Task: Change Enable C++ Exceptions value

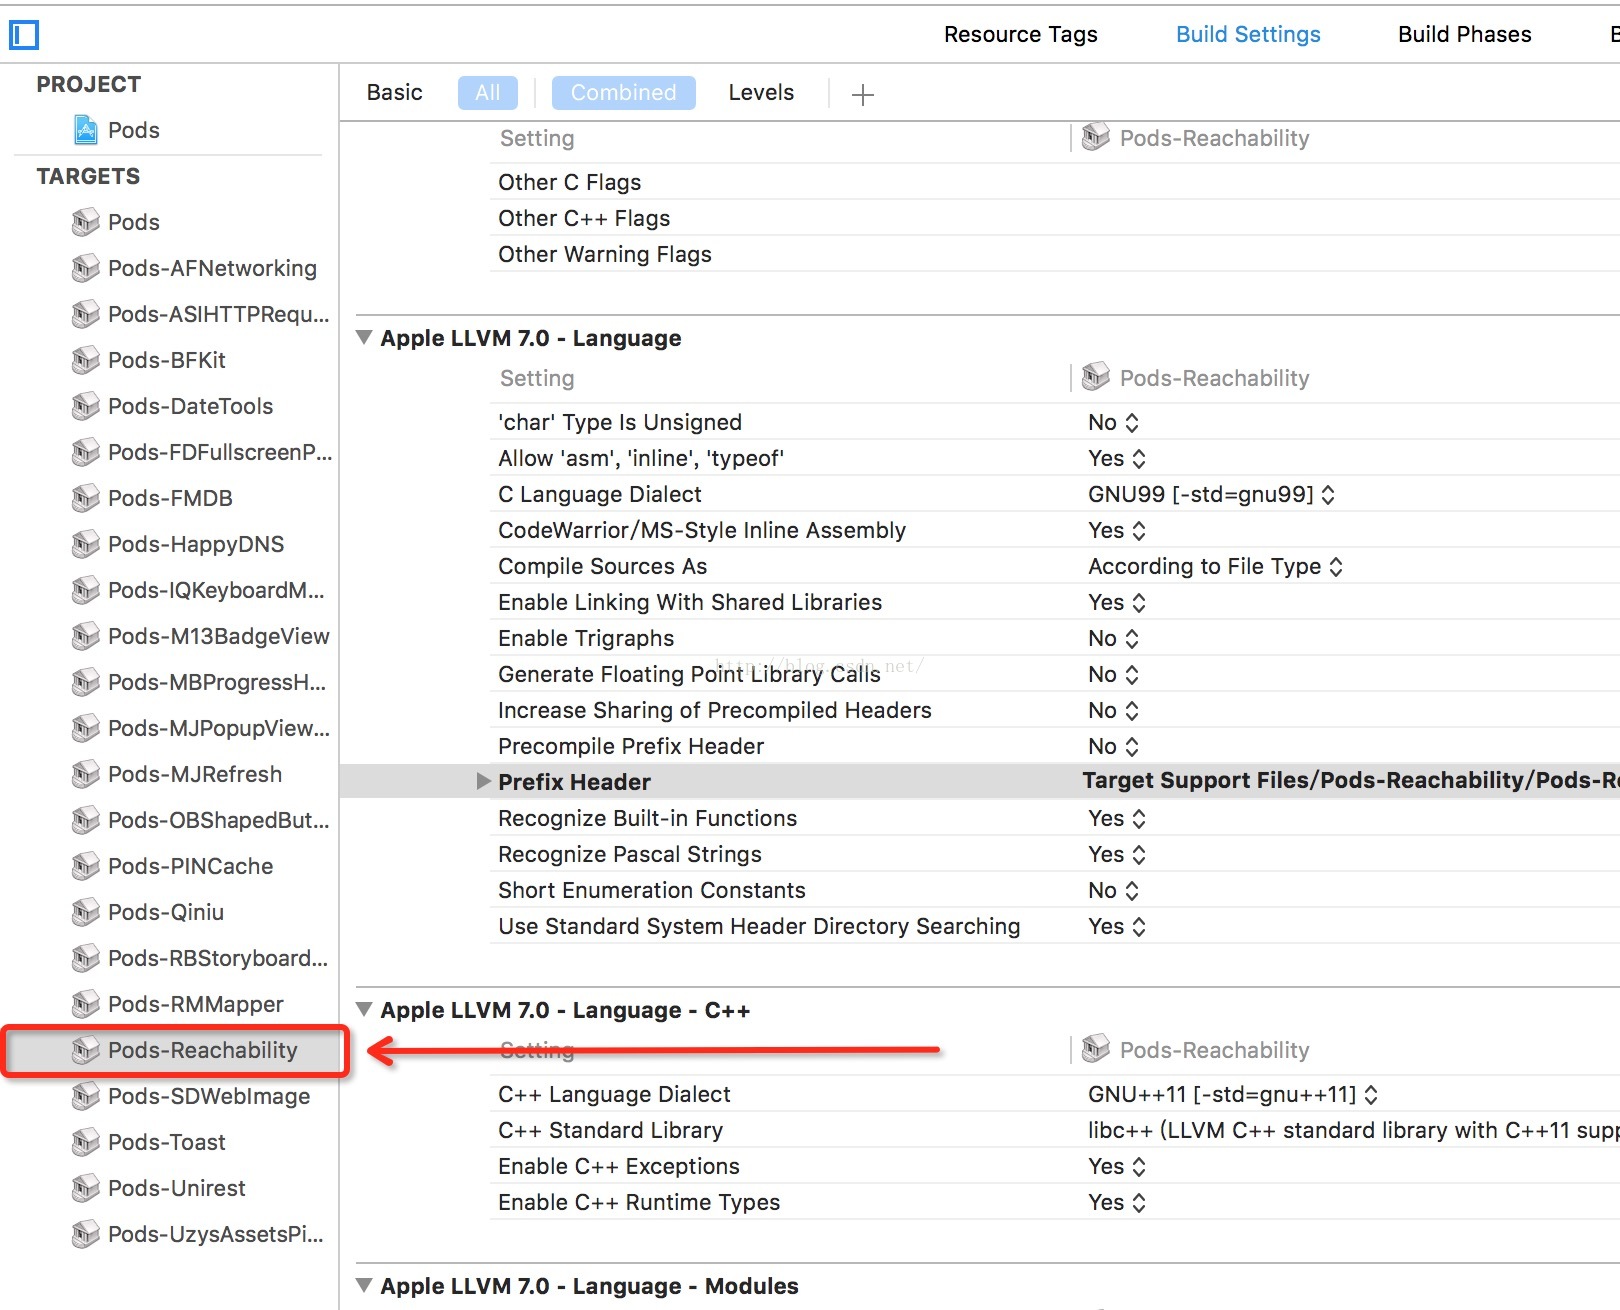Action: (x=1117, y=1166)
